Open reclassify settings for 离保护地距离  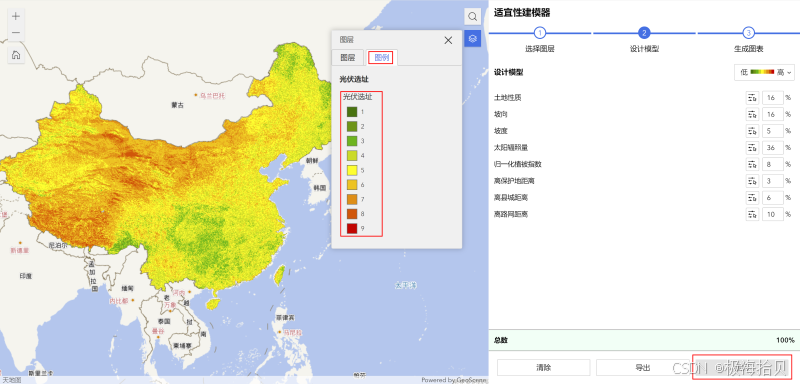pyautogui.click(x=752, y=181)
